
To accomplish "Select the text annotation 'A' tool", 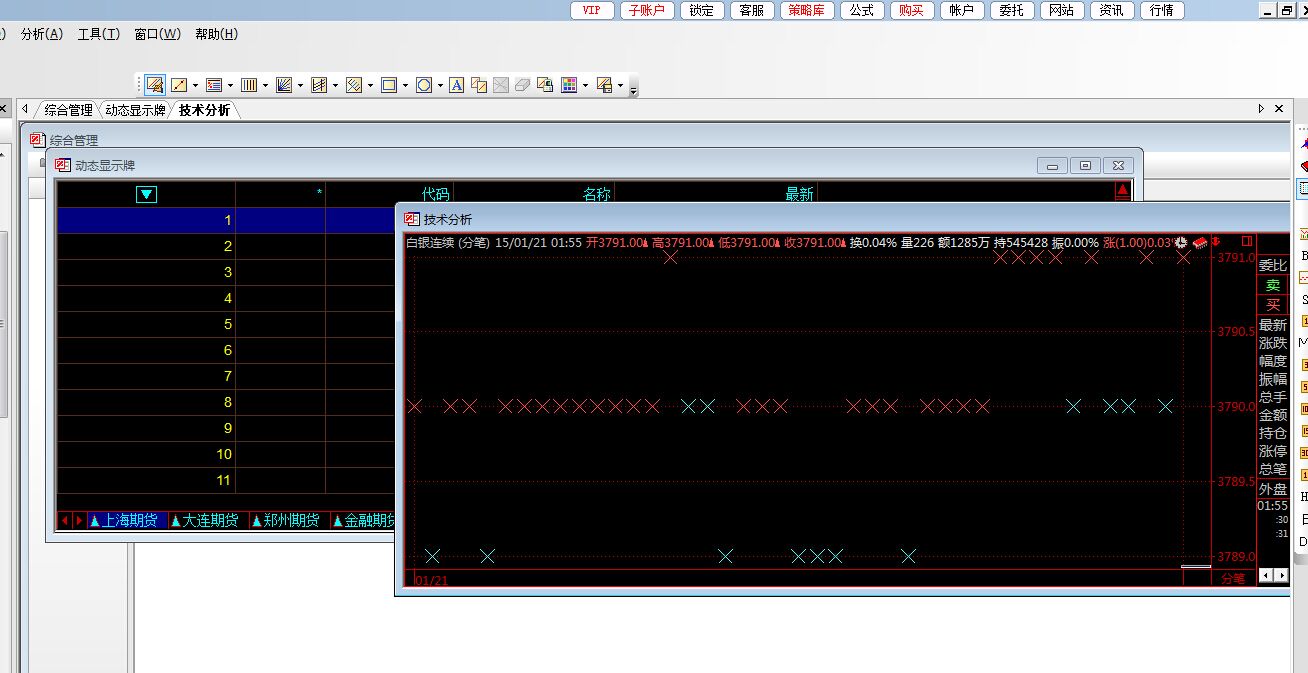I will [456, 86].
